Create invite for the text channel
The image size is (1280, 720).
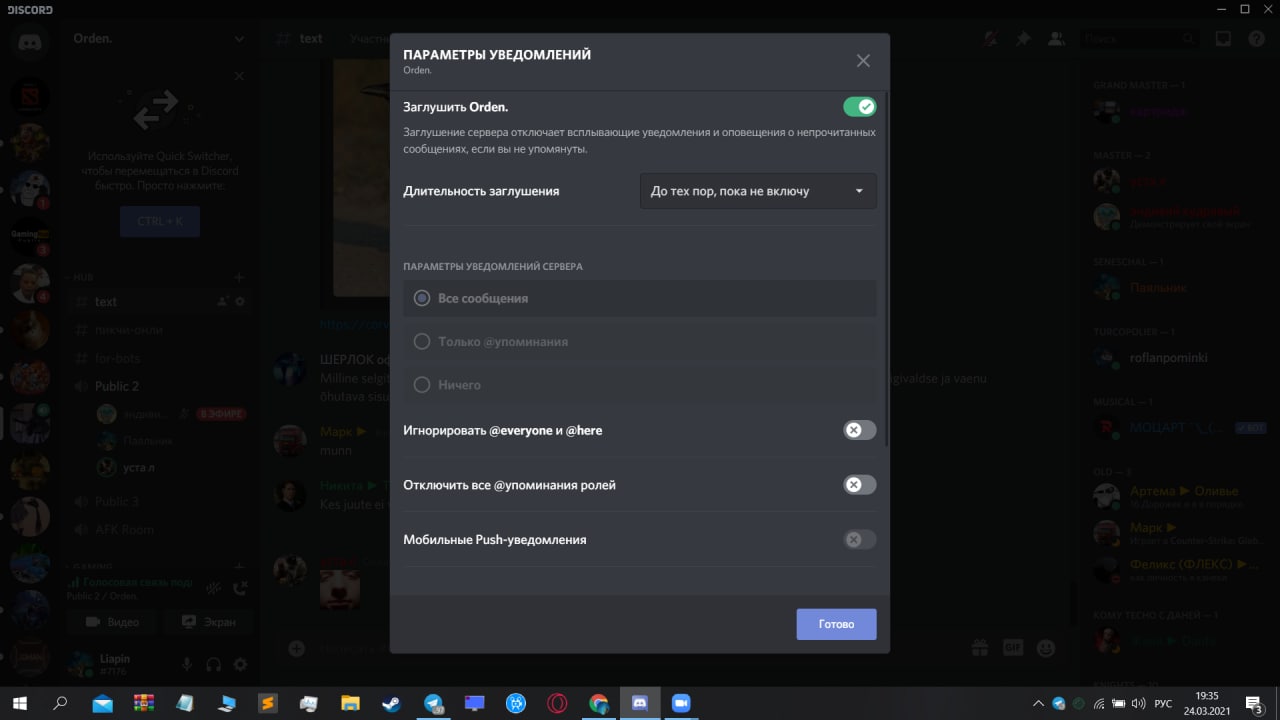(223, 301)
